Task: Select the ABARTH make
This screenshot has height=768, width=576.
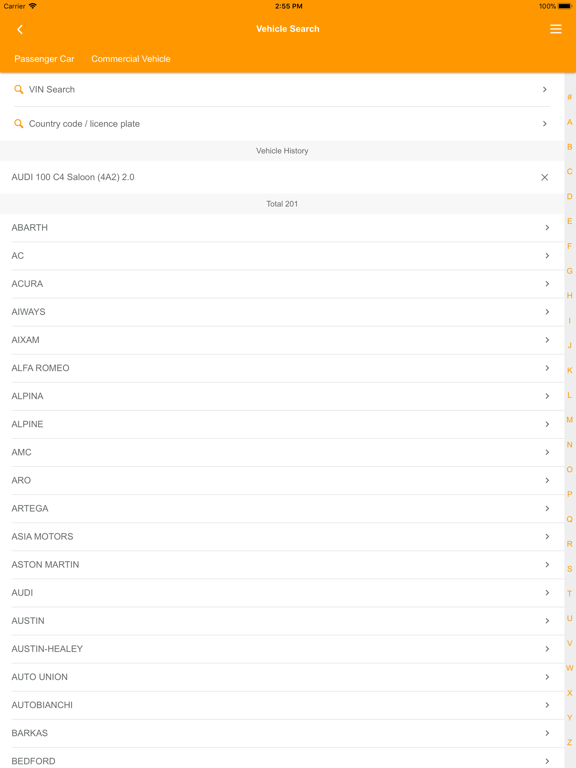Action: click(x=282, y=228)
